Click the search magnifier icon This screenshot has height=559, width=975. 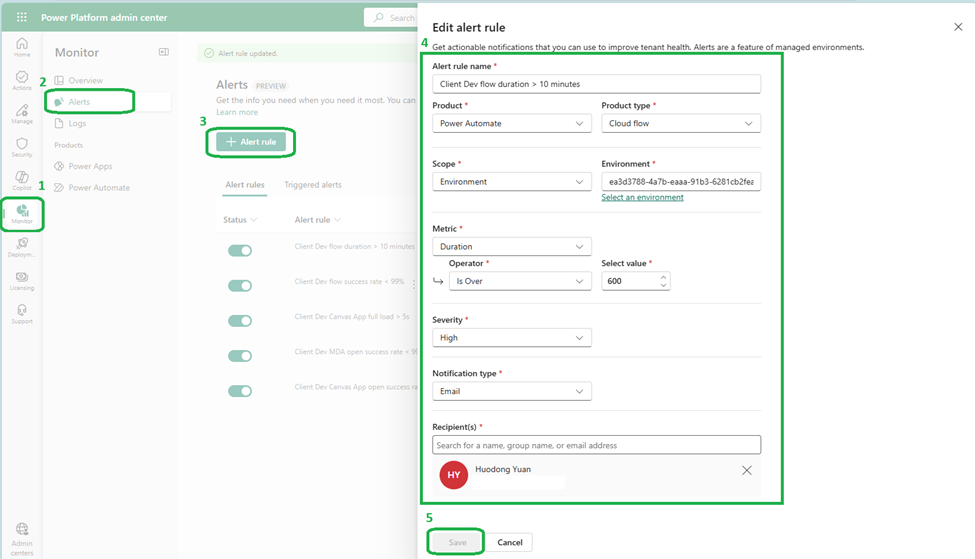[x=378, y=17]
